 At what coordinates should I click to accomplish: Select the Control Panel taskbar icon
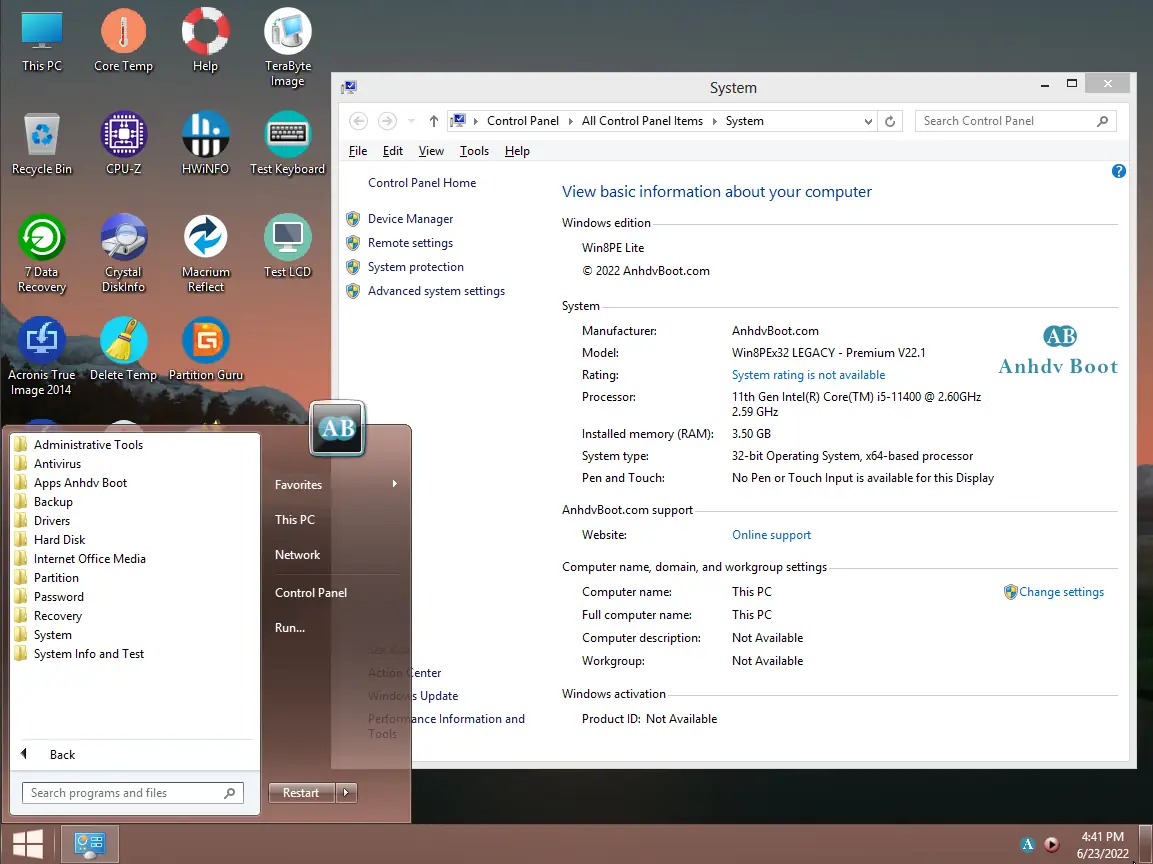pos(90,843)
